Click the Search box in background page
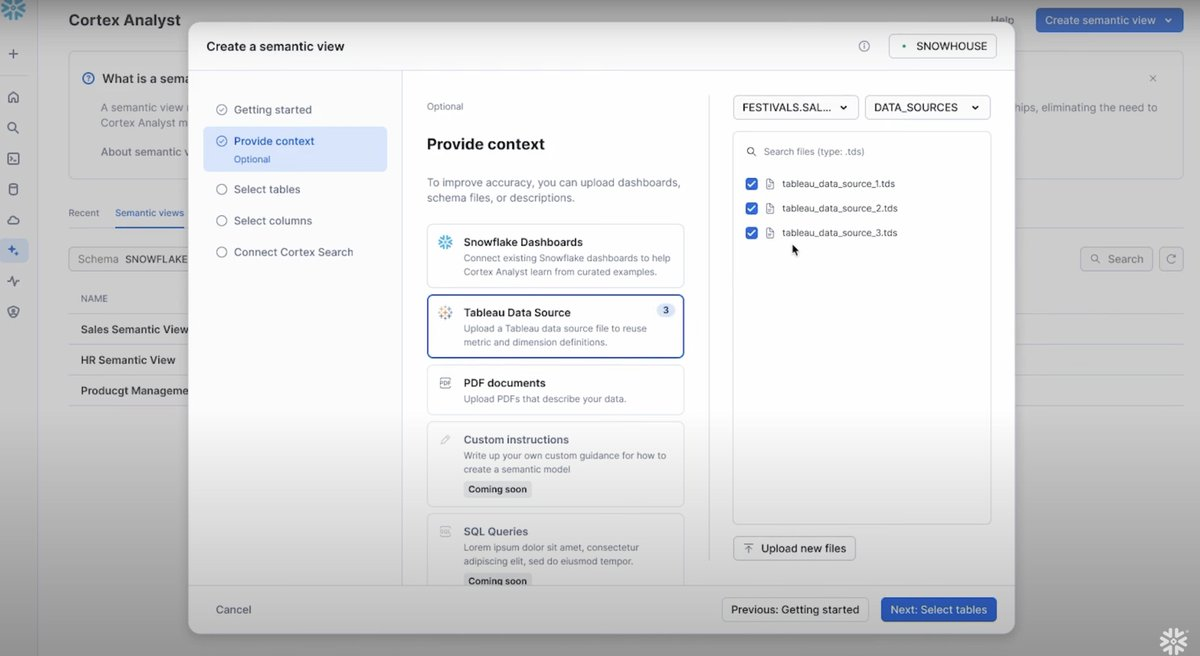The height and width of the screenshot is (656, 1200). click(1116, 259)
